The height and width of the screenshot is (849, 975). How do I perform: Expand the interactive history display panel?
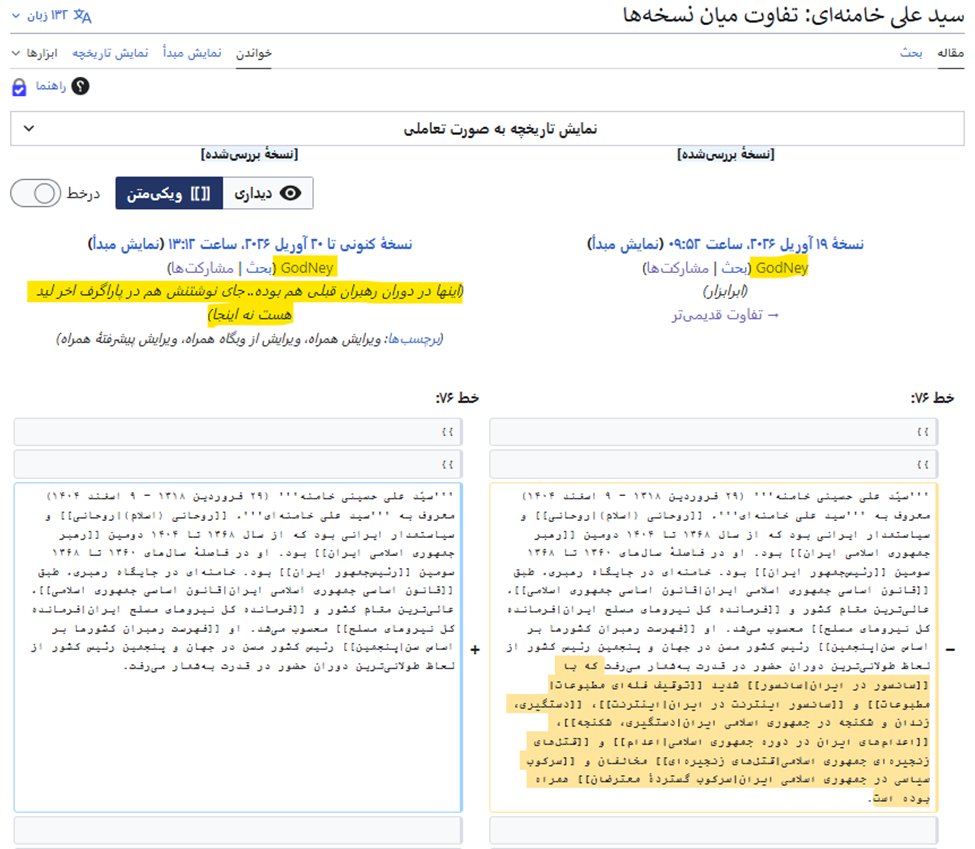[x=488, y=129]
